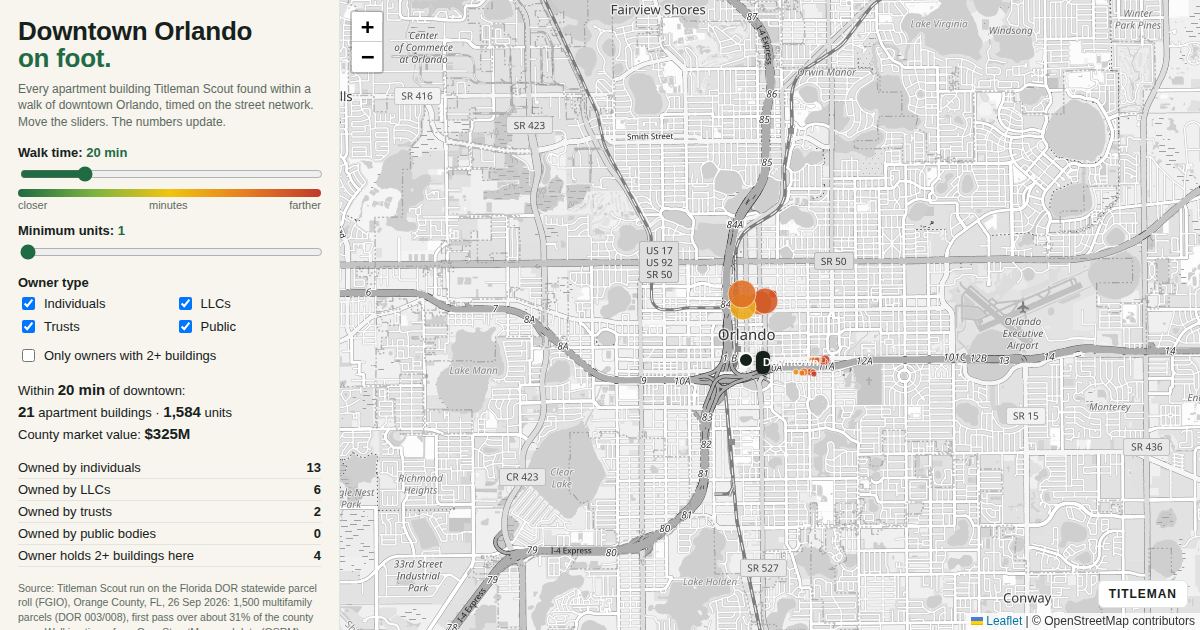This screenshot has width=1200, height=630.
Task: Click the "1,584 units" statistic
Action: [197, 413]
